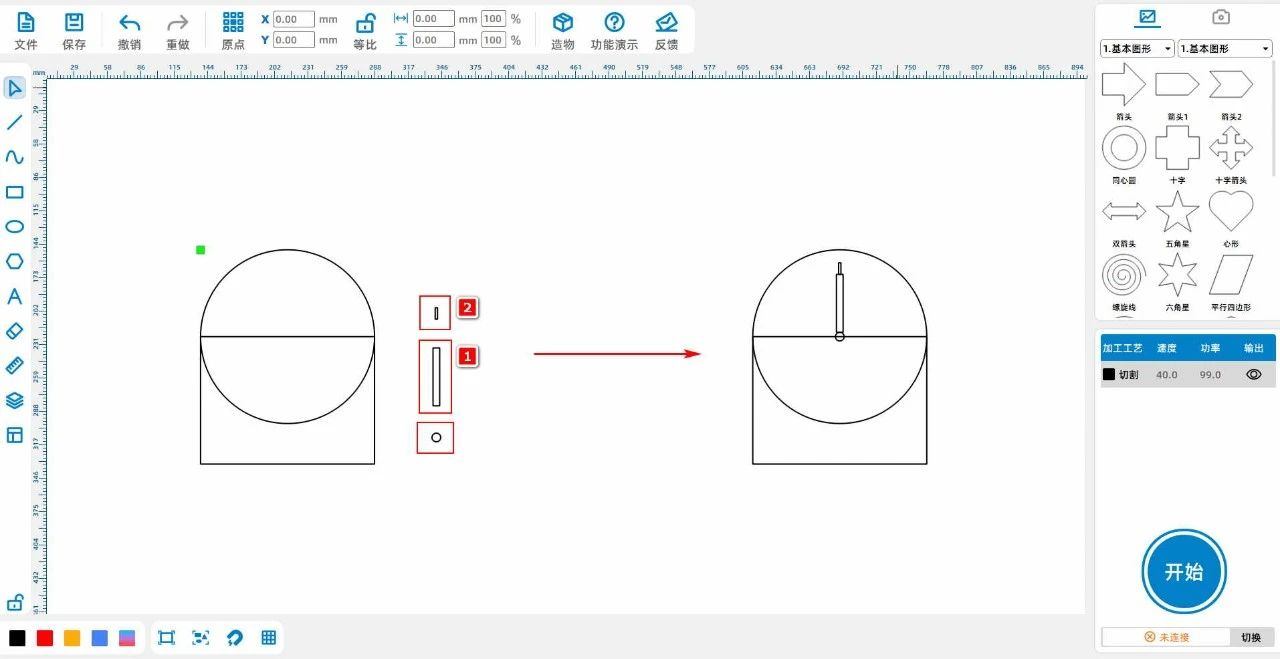
Task: Open the 文件 file menu
Action: (26, 30)
